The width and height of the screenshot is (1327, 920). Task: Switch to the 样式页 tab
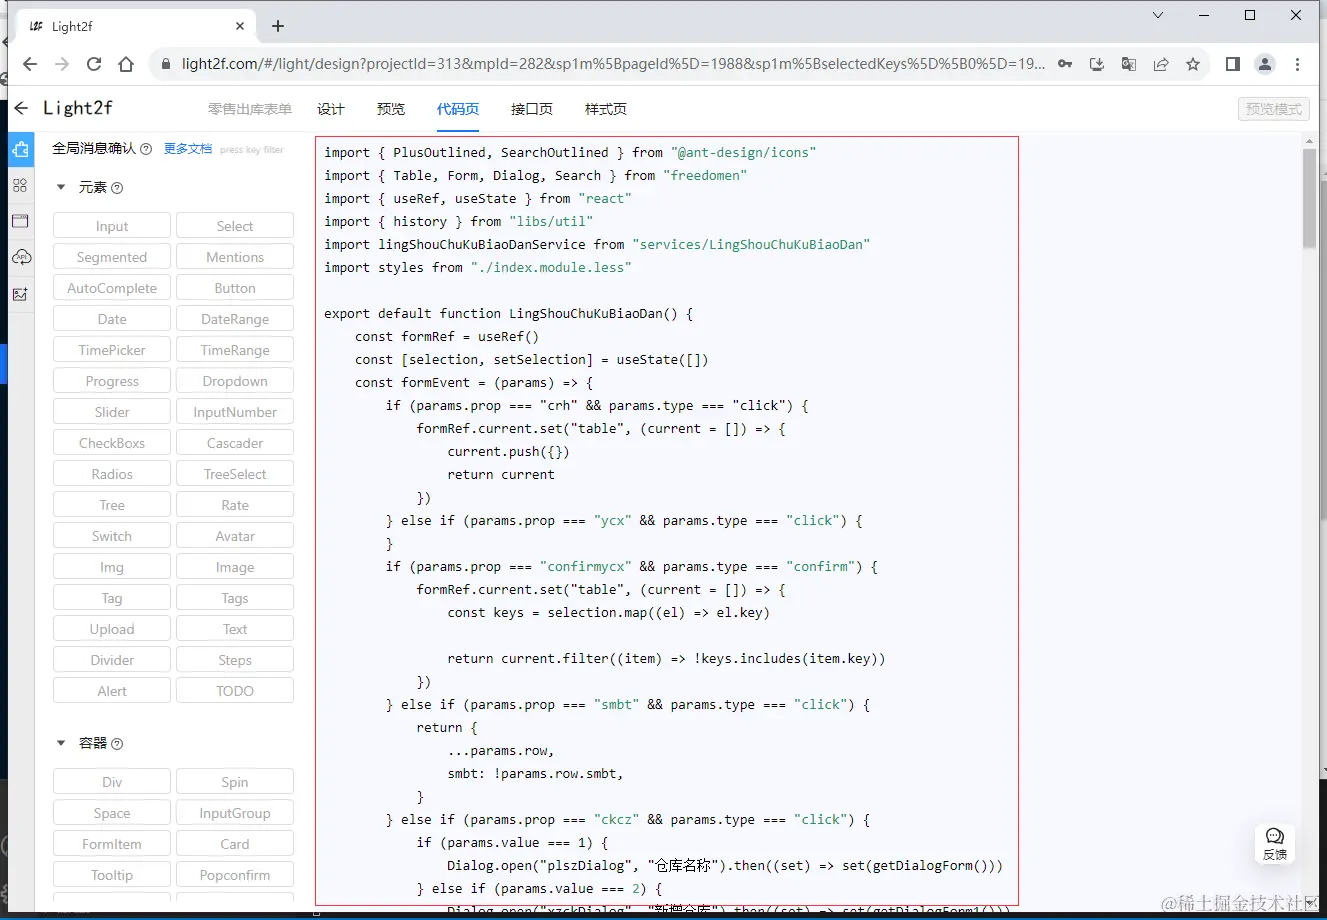pos(606,109)
